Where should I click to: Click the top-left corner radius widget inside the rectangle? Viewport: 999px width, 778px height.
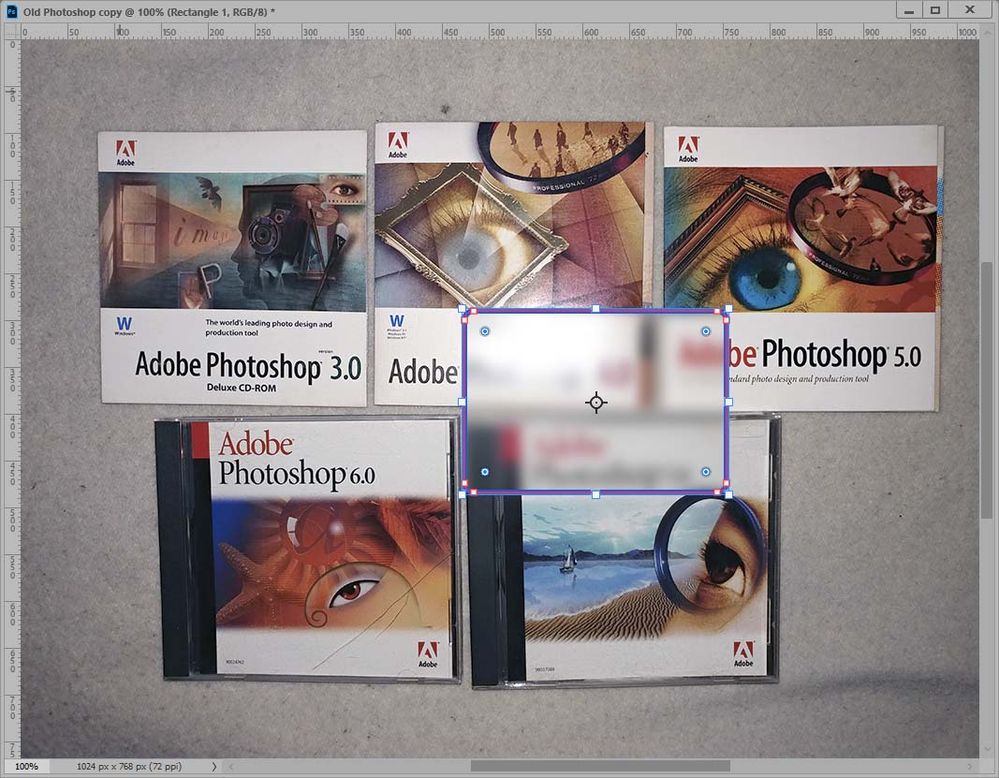(x=485, y=331)
